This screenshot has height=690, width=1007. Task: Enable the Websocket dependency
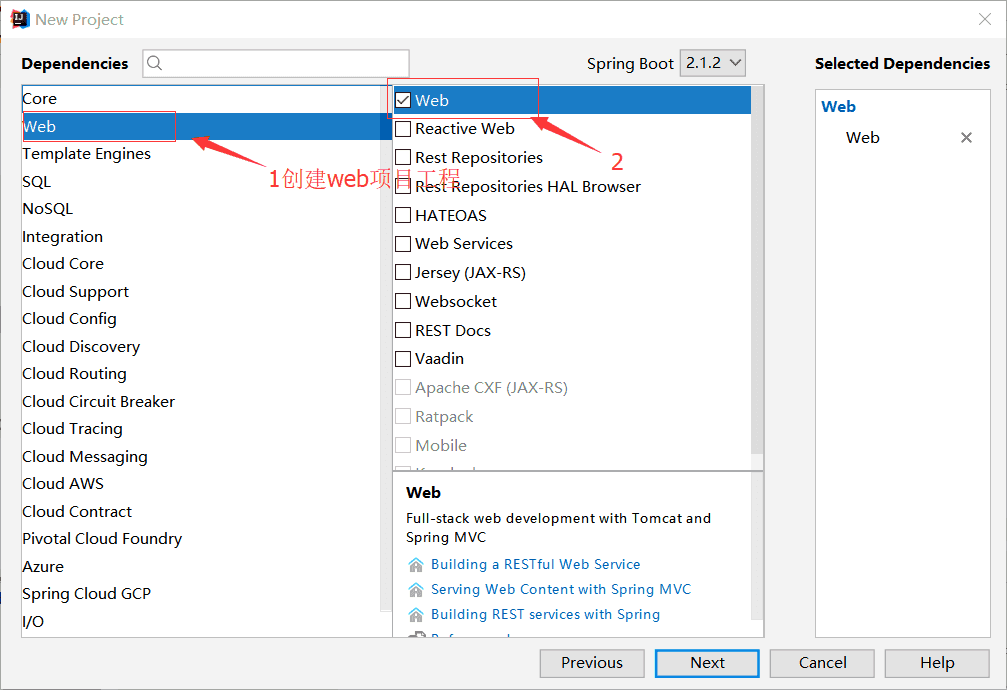point(403,301)
